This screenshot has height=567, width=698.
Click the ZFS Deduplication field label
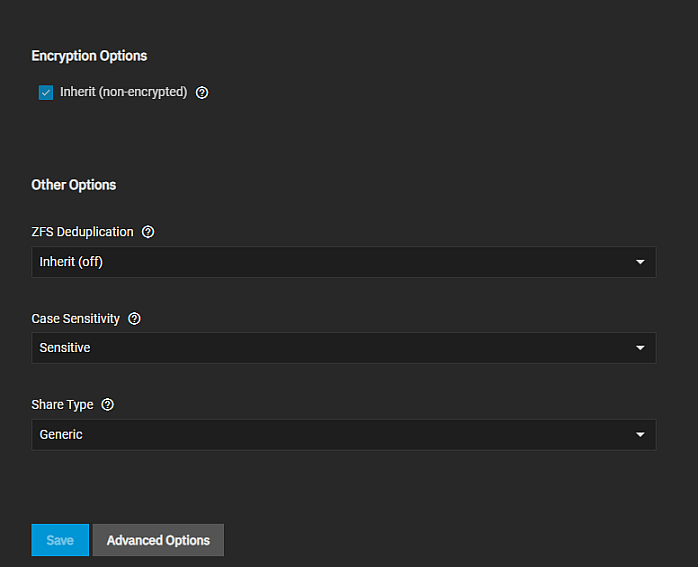coord(82,232)
